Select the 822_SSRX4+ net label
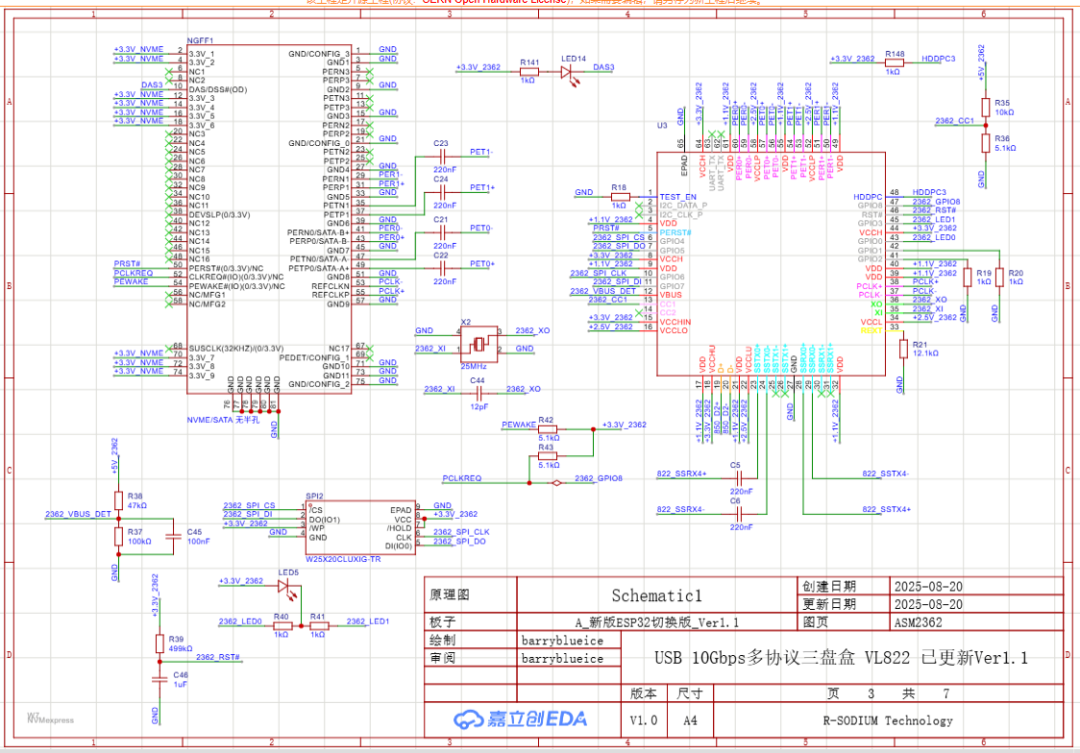Screen dimensions: 1080x753 click(x=681, y=473)
